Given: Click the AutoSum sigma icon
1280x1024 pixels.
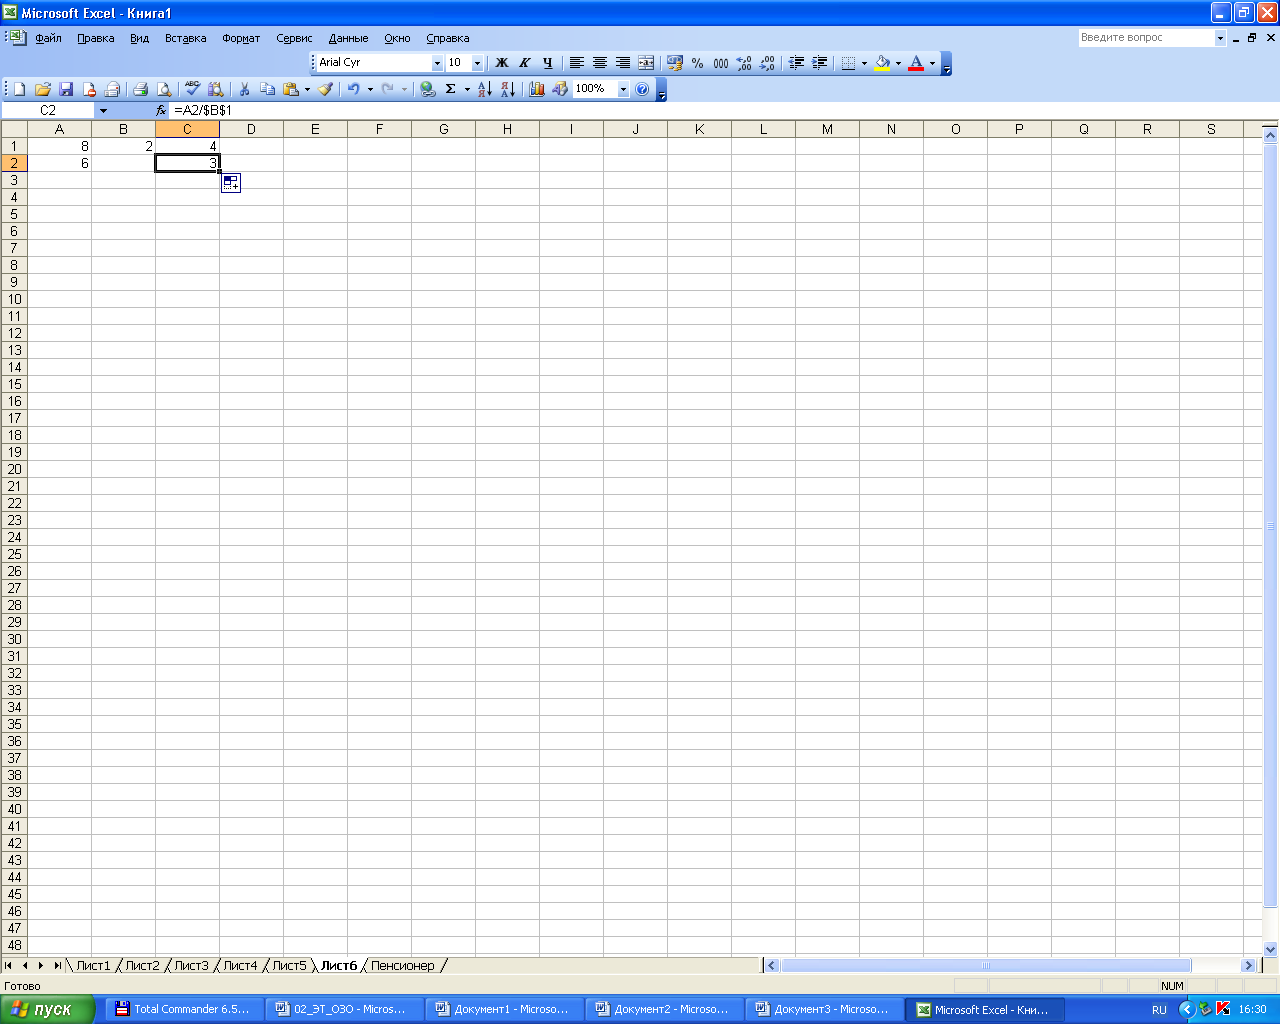Looking at the screenshot, I should click(x=451, y=89).
